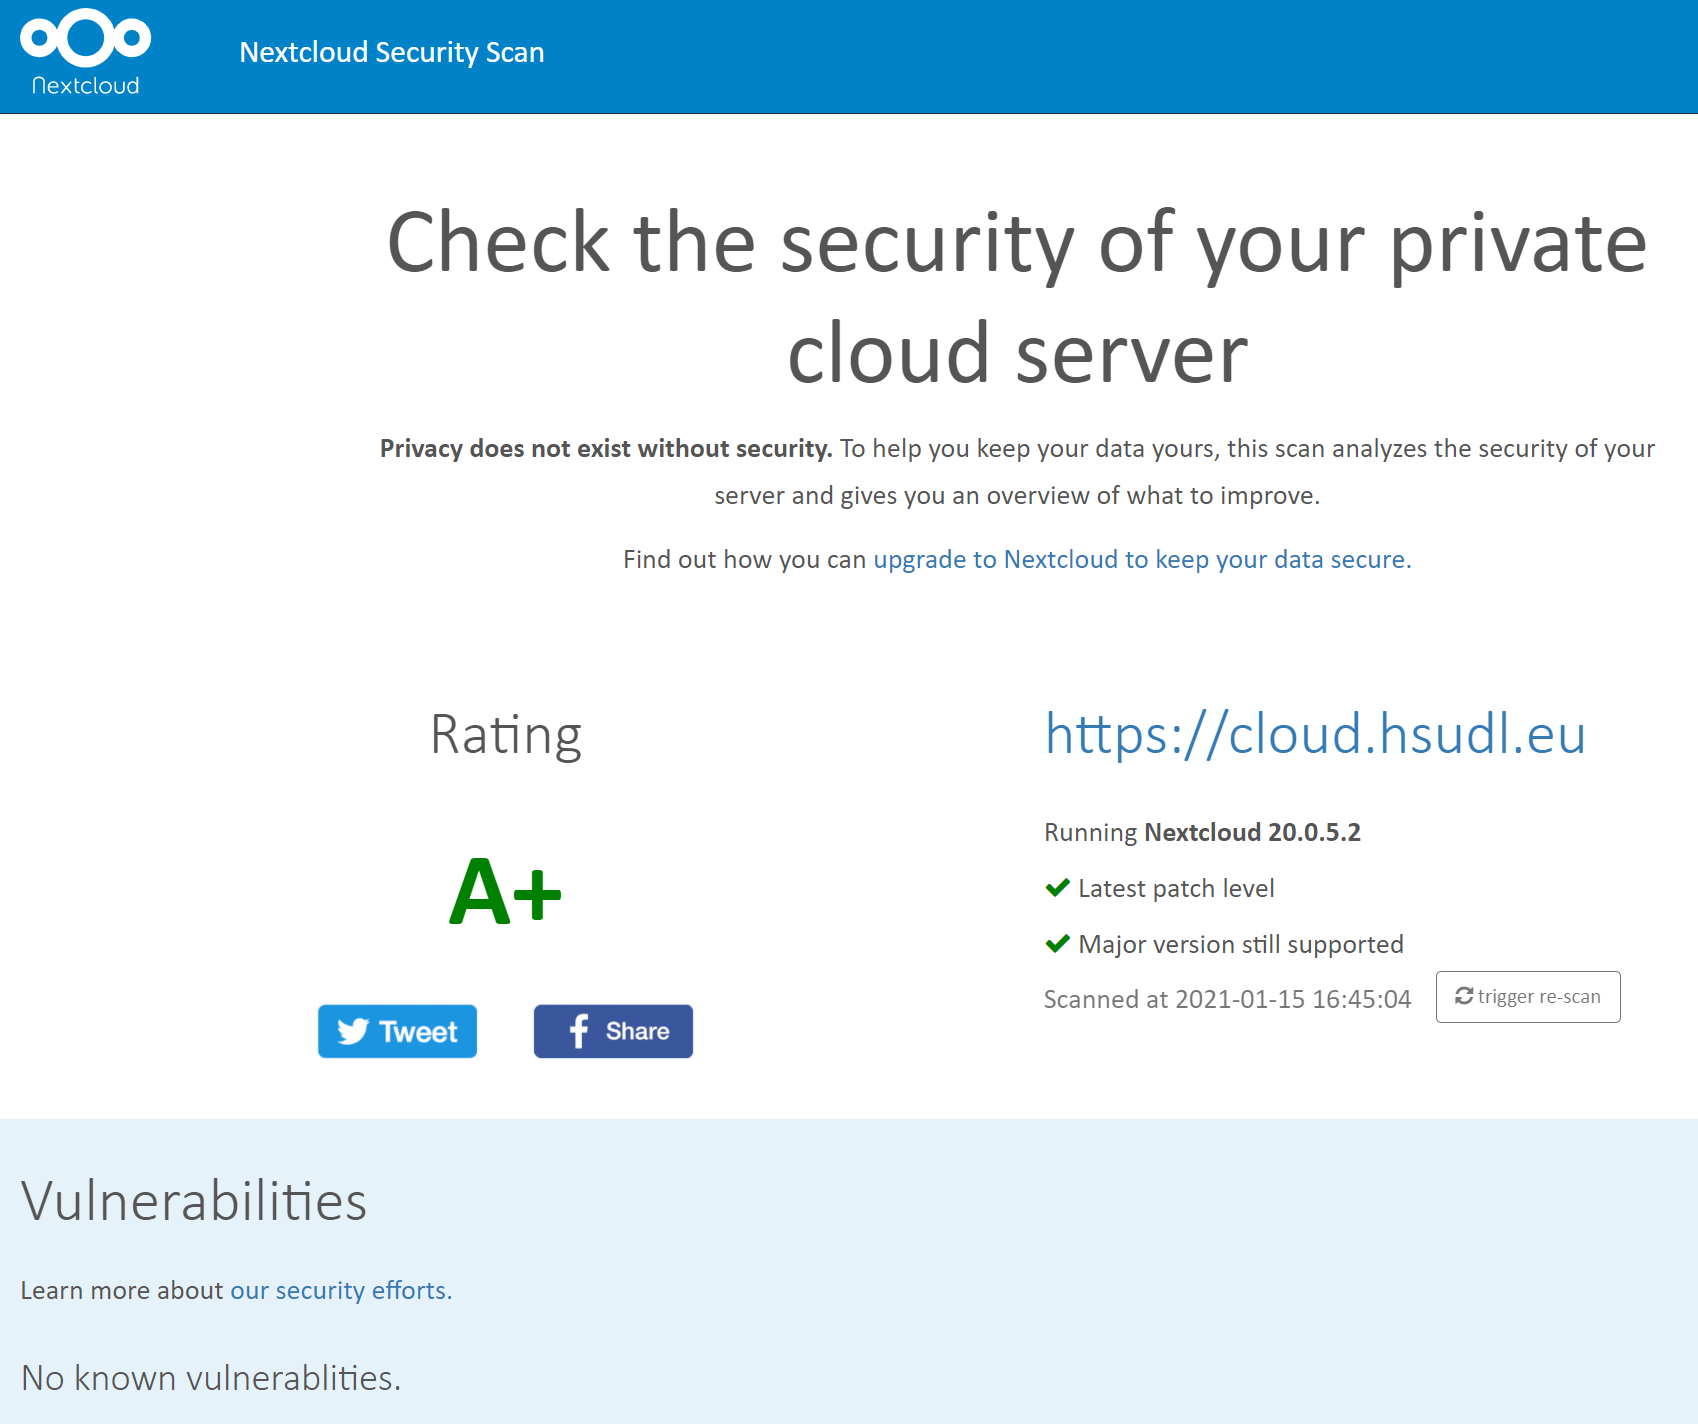Click the Scanned at timestamp text
The width and height of the screenshot is (1698, 1424).
(1227, 999)
